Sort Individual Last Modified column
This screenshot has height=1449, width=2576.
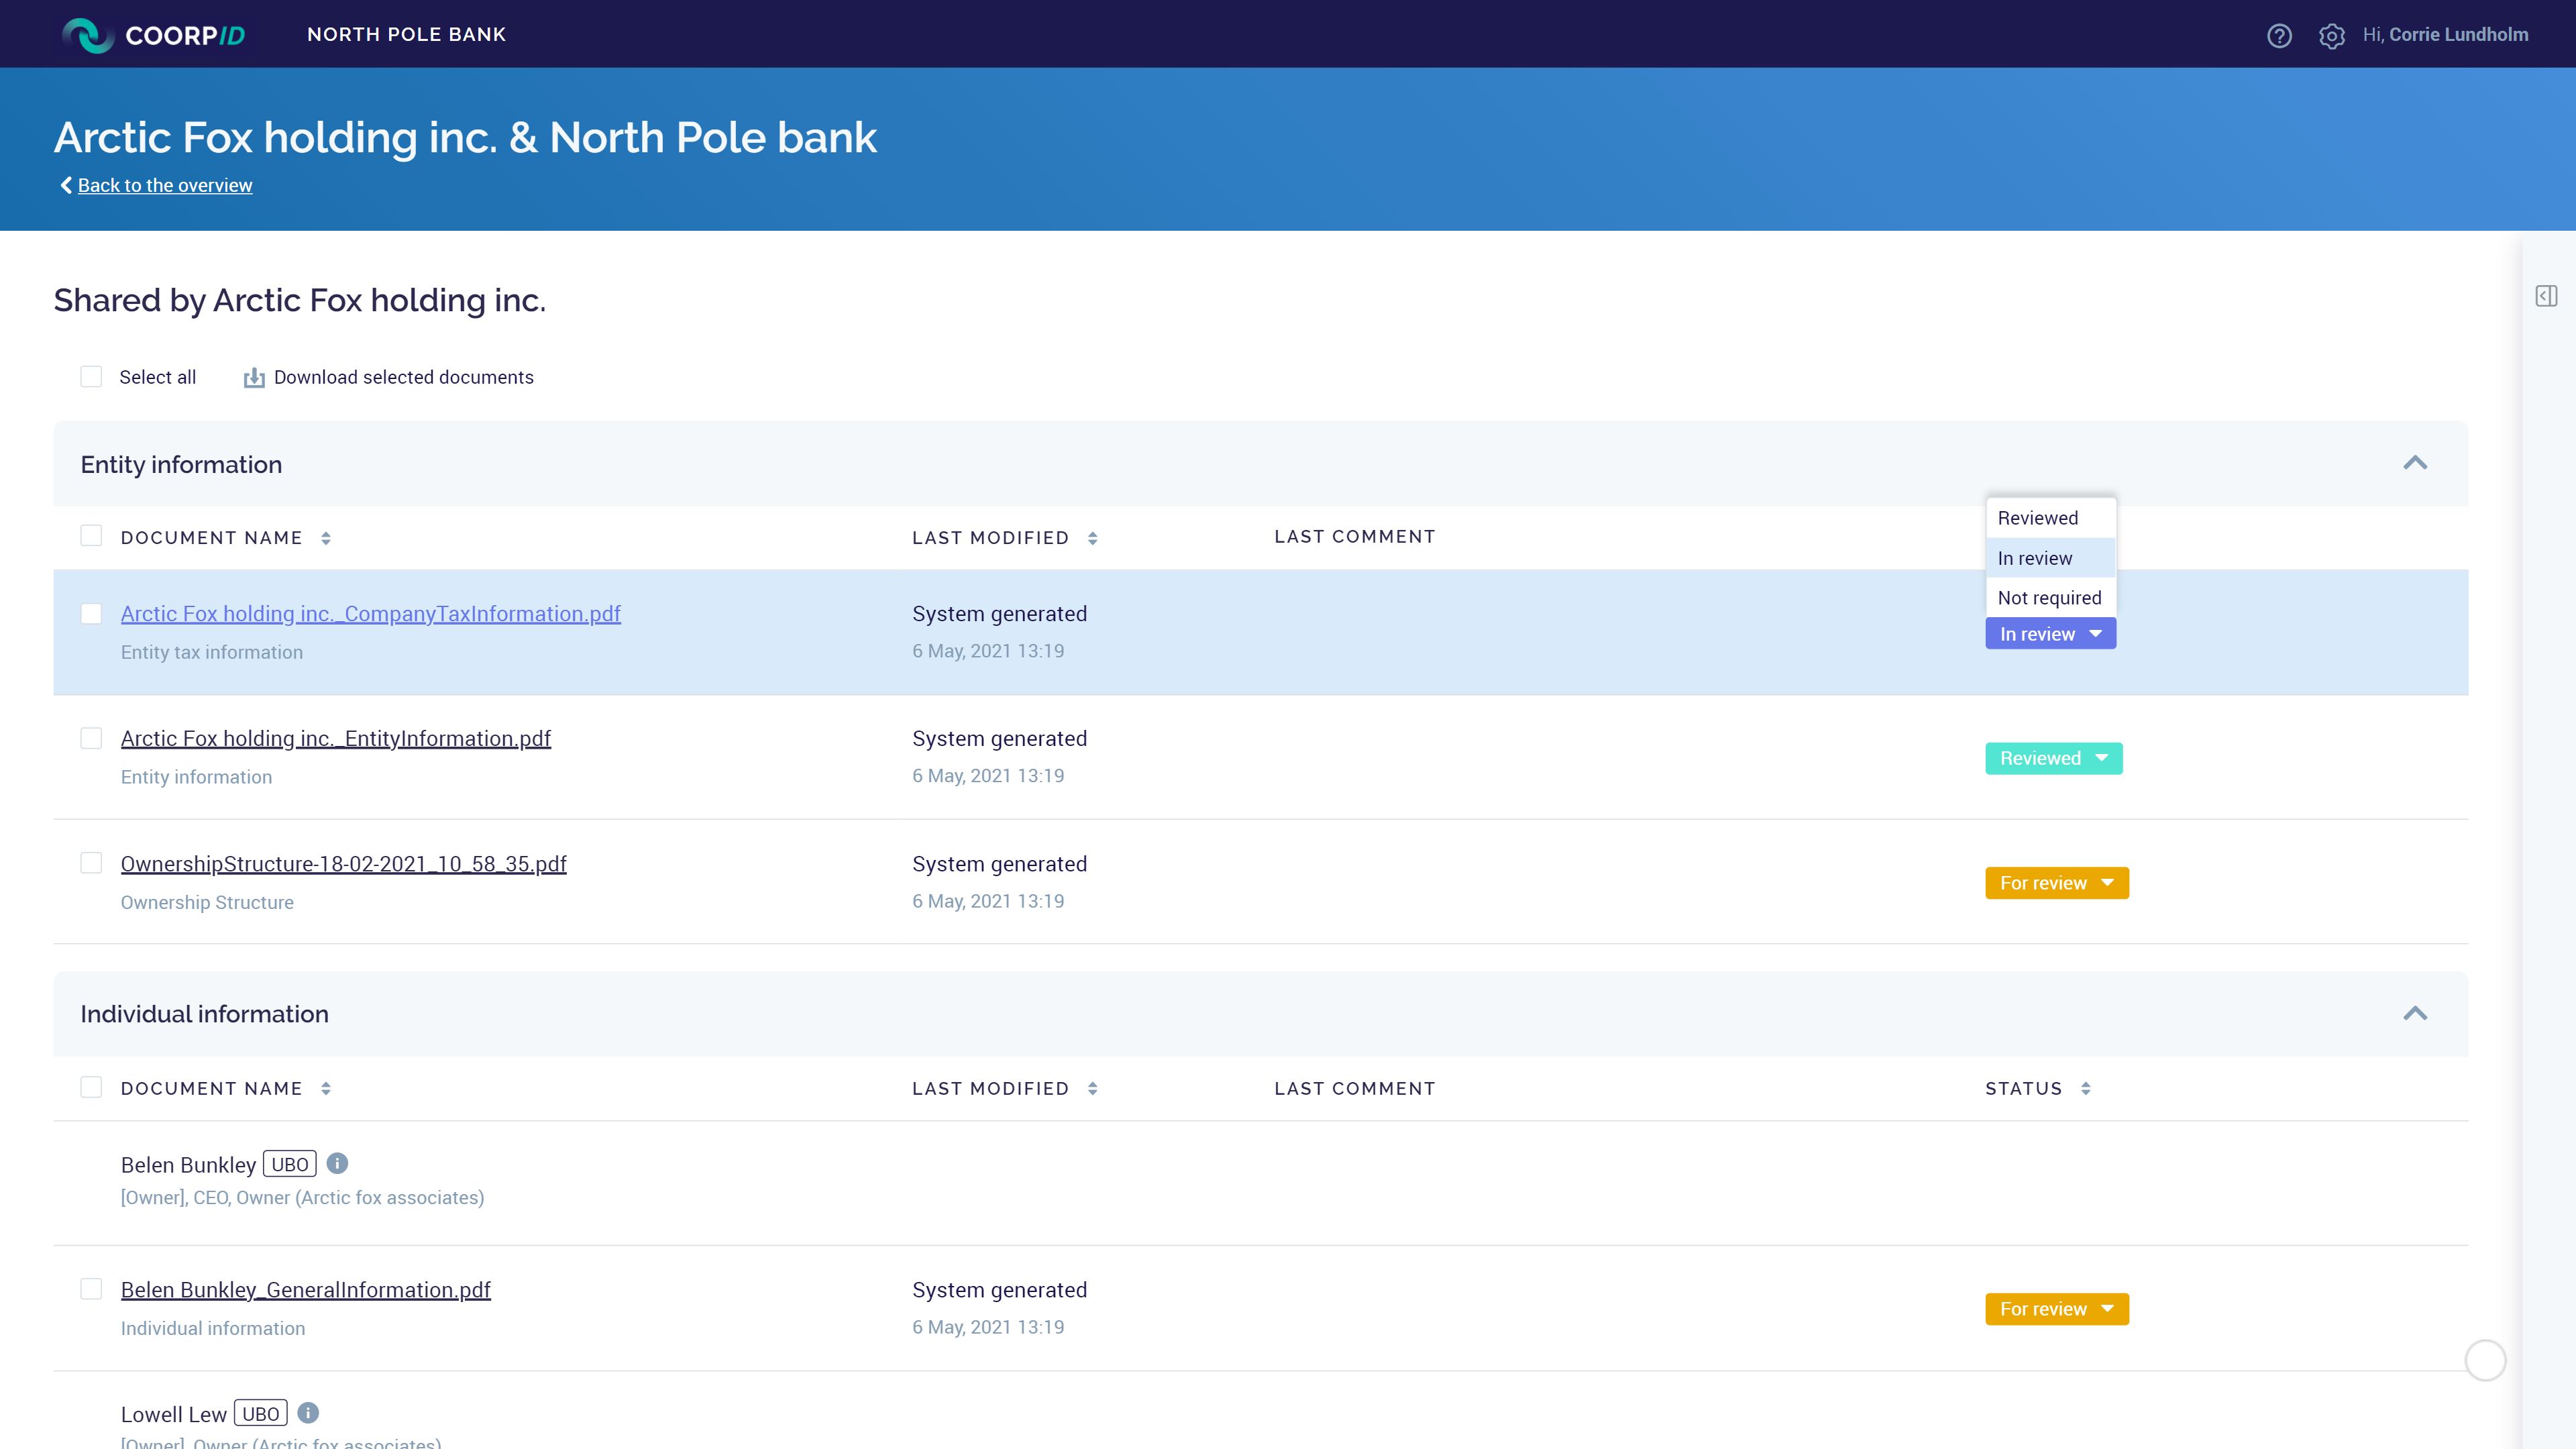(x=1093, y=1089)
